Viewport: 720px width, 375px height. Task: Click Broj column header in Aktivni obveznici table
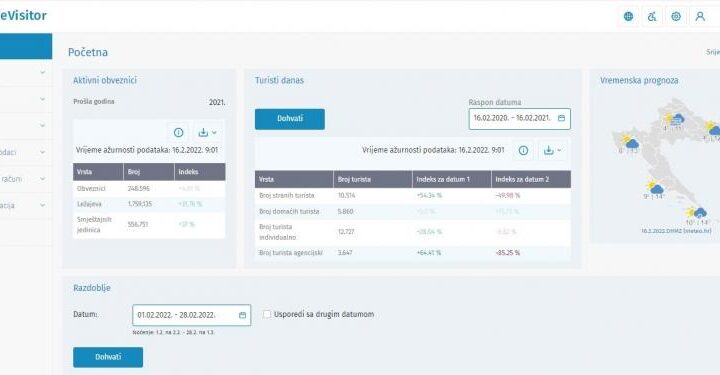149,172
